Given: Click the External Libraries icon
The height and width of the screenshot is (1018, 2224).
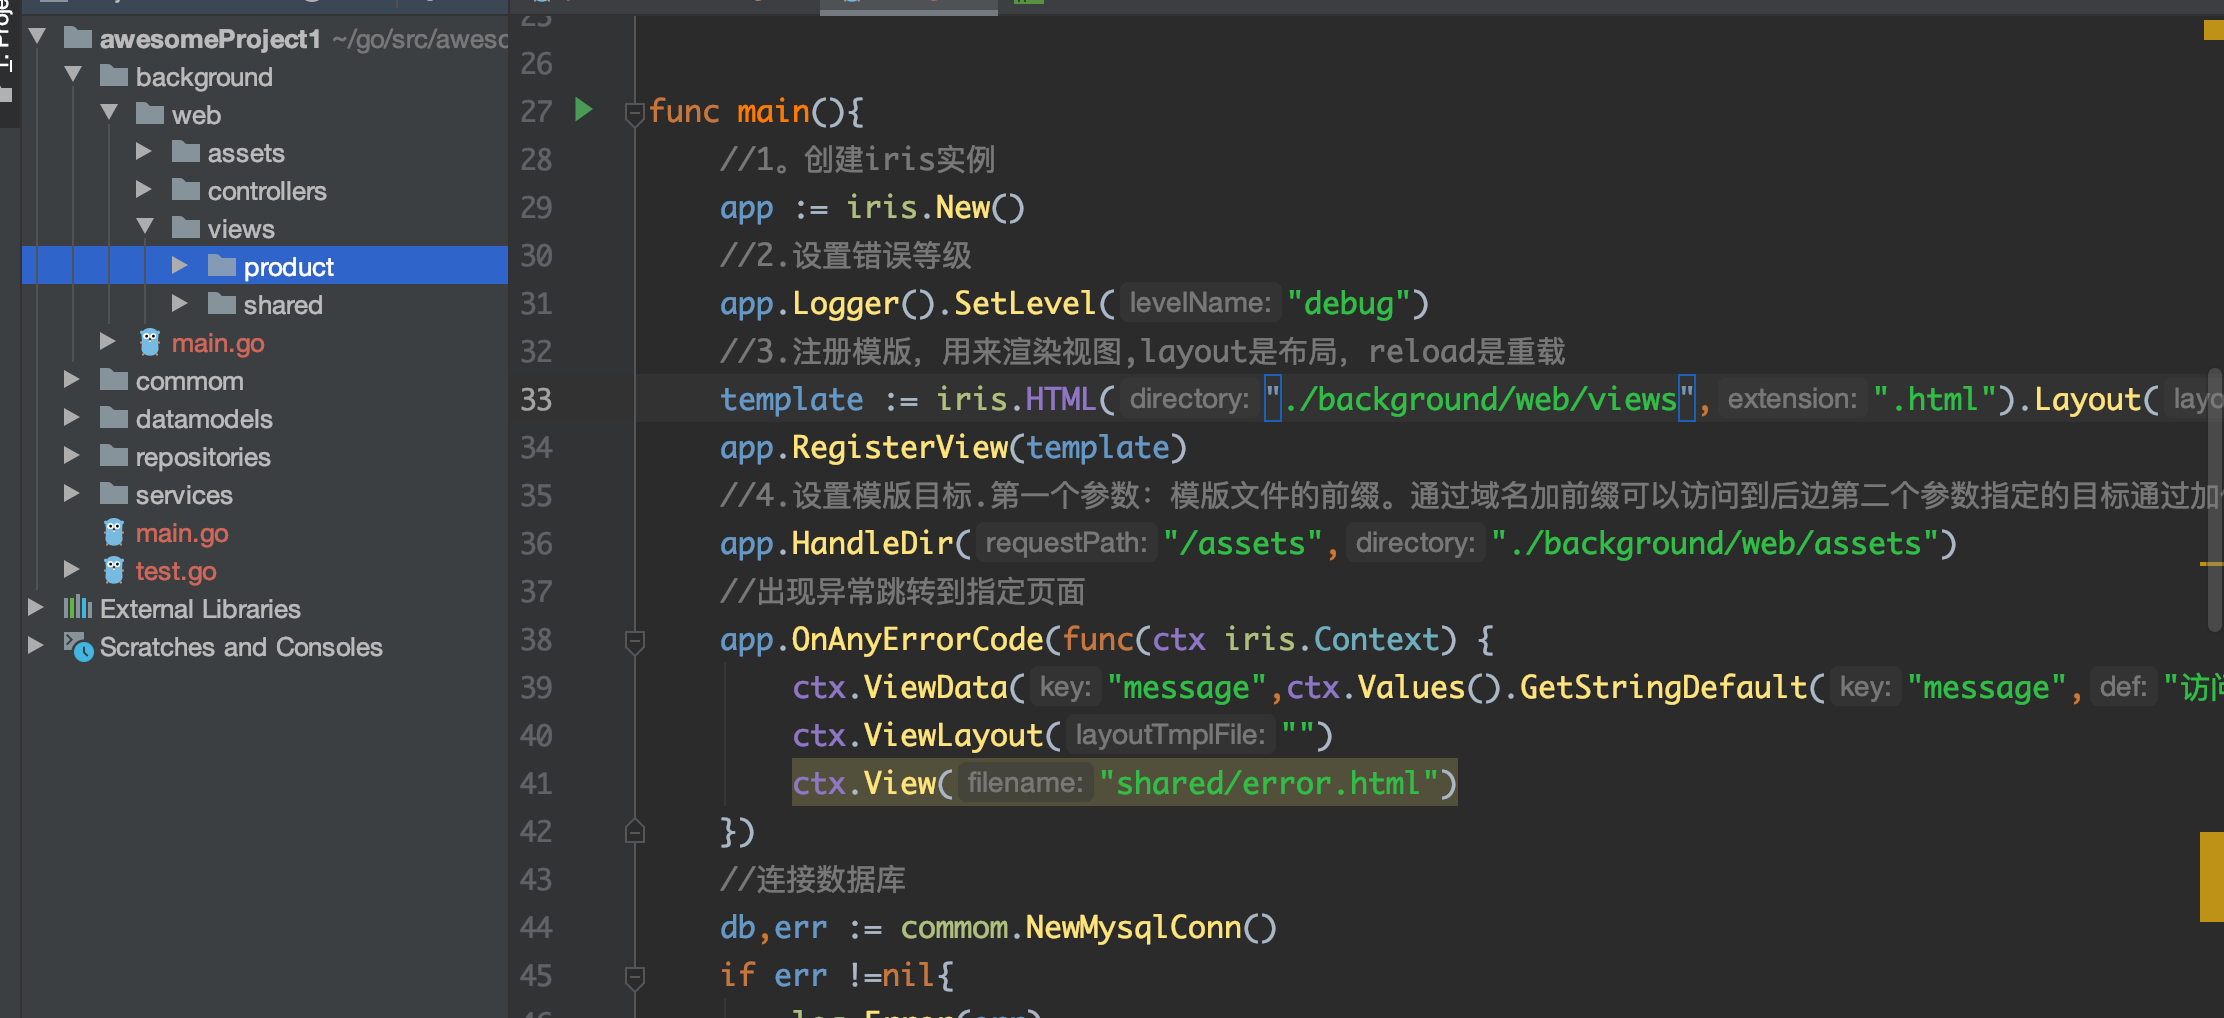Looking at the screenshot, I should pyautogui.click(x=78, y=608).
